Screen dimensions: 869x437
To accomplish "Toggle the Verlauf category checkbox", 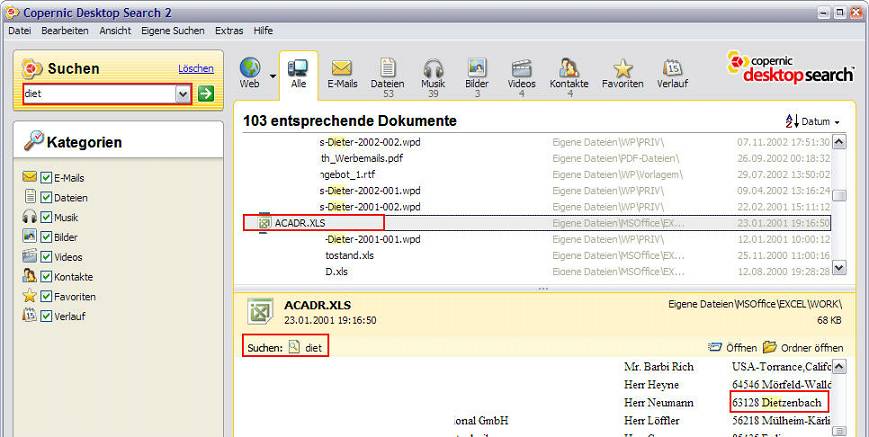I will 46,316.
